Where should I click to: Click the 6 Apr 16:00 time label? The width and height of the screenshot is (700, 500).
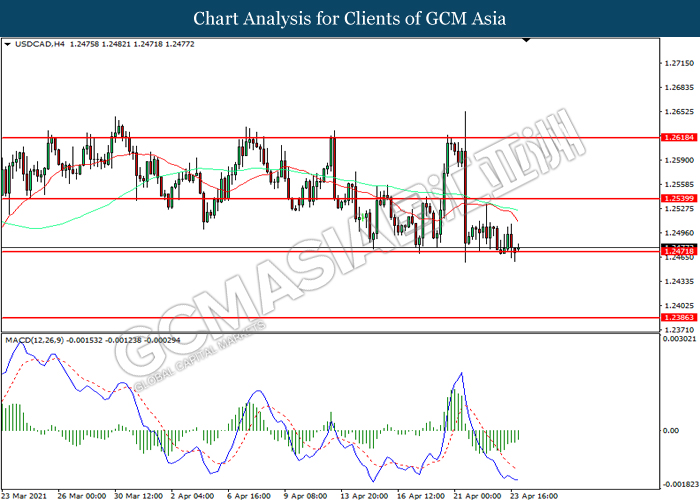point(249,496)
